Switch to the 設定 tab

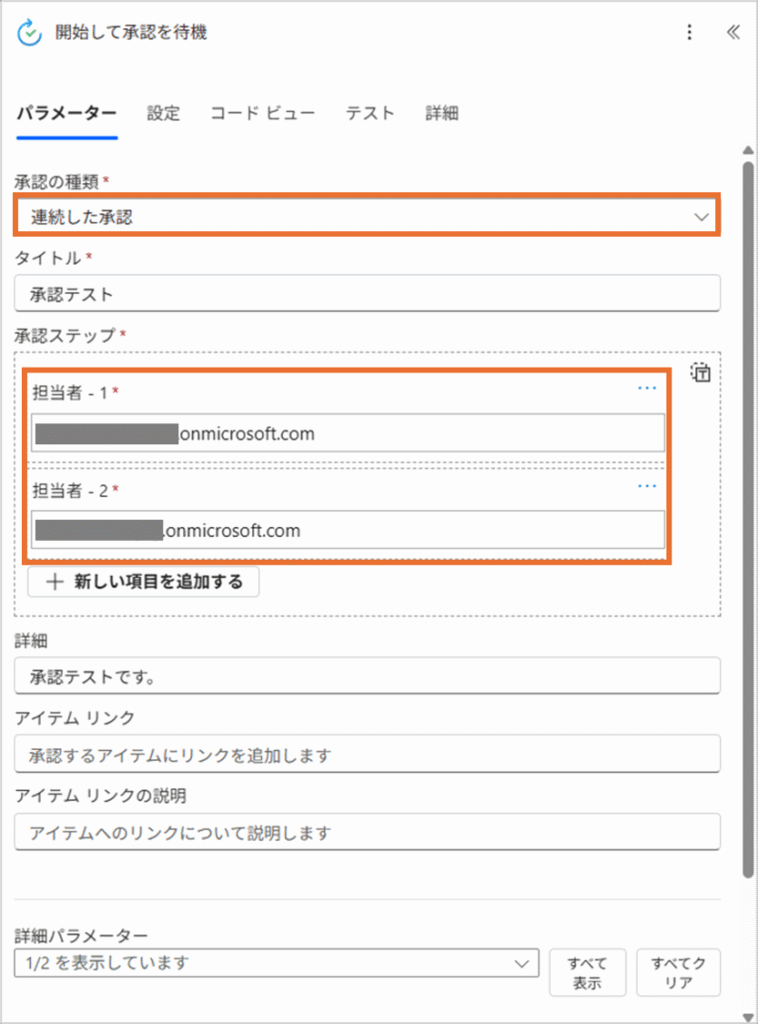tap(163, 113)
